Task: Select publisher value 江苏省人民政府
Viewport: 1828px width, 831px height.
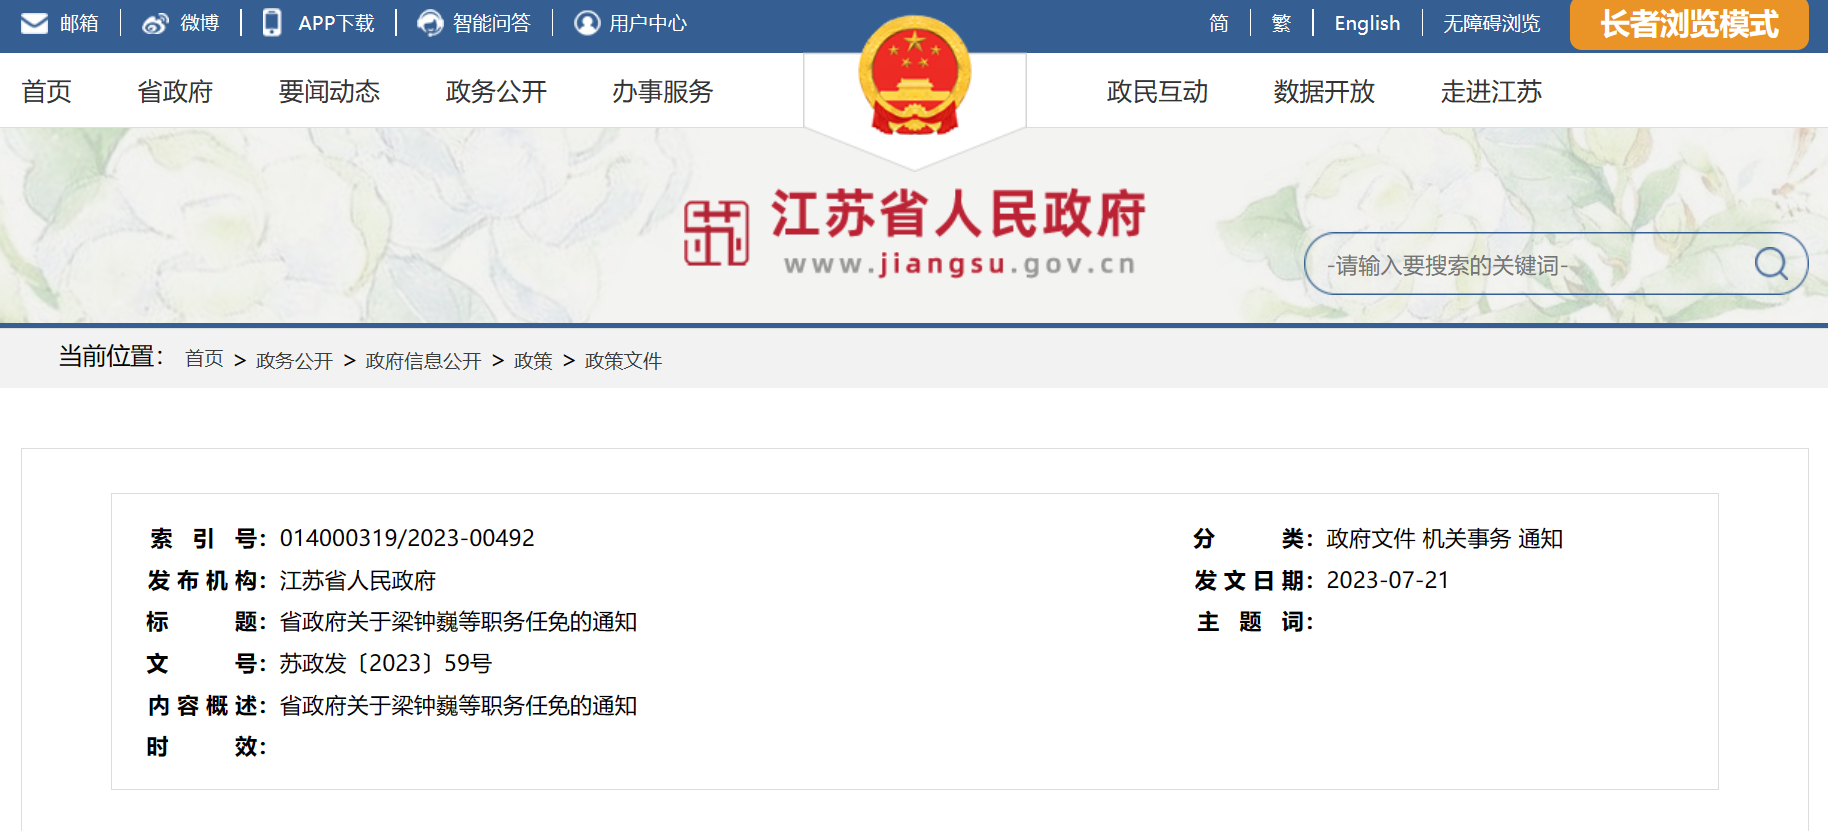Action: click(358, 580)
